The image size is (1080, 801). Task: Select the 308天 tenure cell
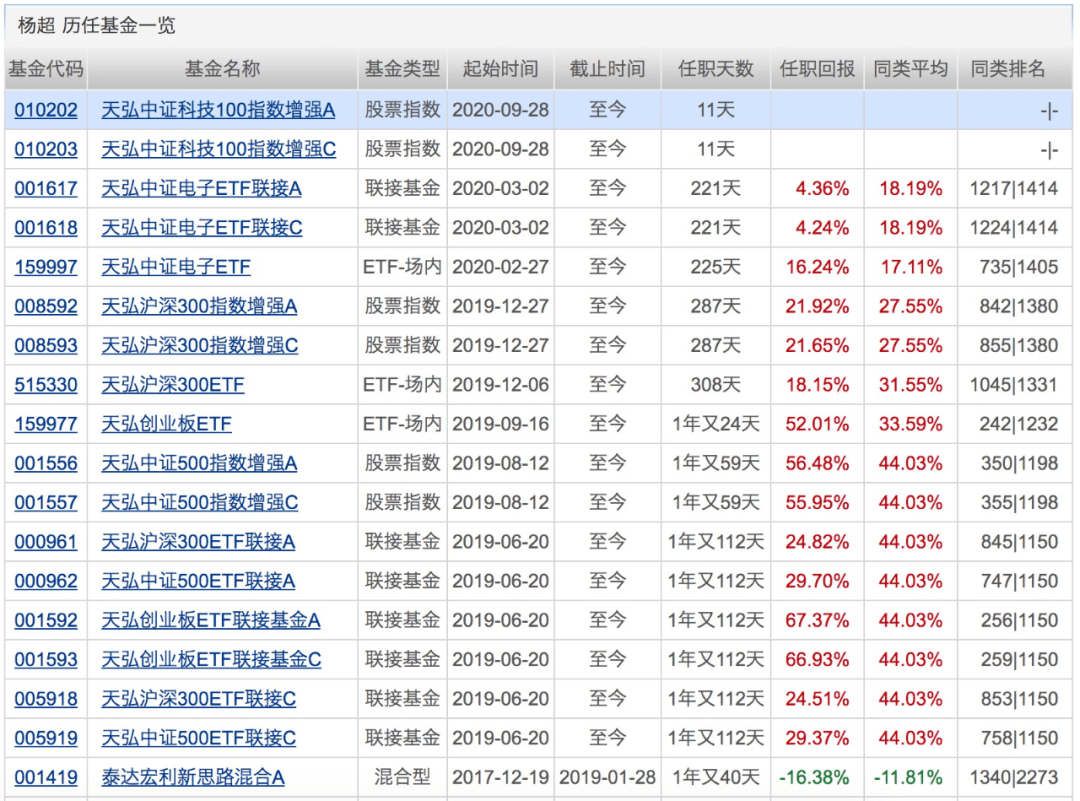click(x=716, y=385)
